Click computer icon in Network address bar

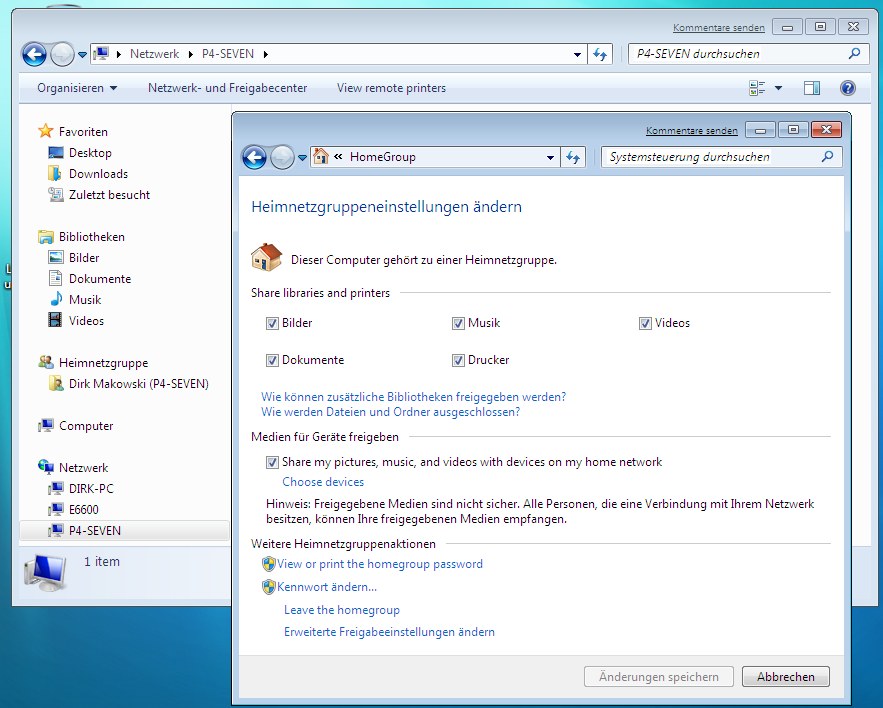(x=101, y=54)
